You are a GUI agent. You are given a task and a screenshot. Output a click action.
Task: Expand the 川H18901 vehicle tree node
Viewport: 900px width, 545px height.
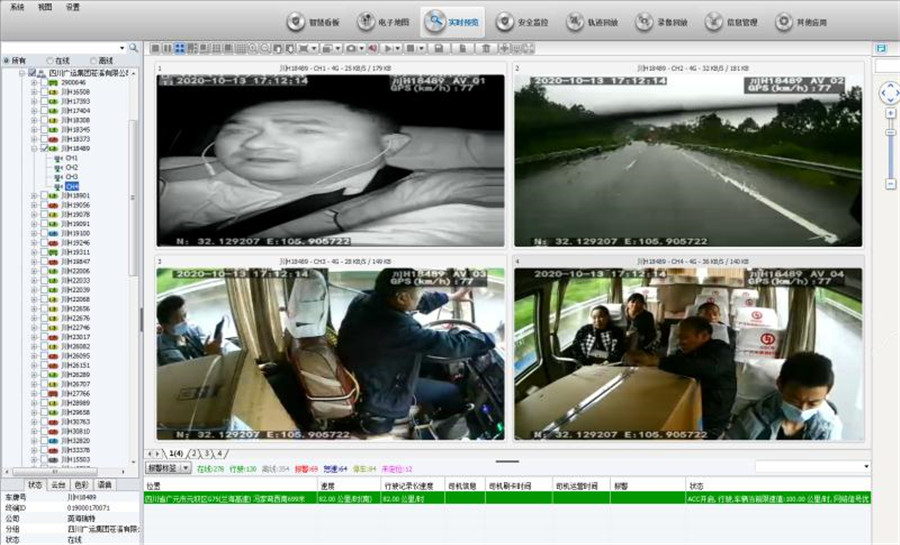pyautogui.click(x=33, y=196)
